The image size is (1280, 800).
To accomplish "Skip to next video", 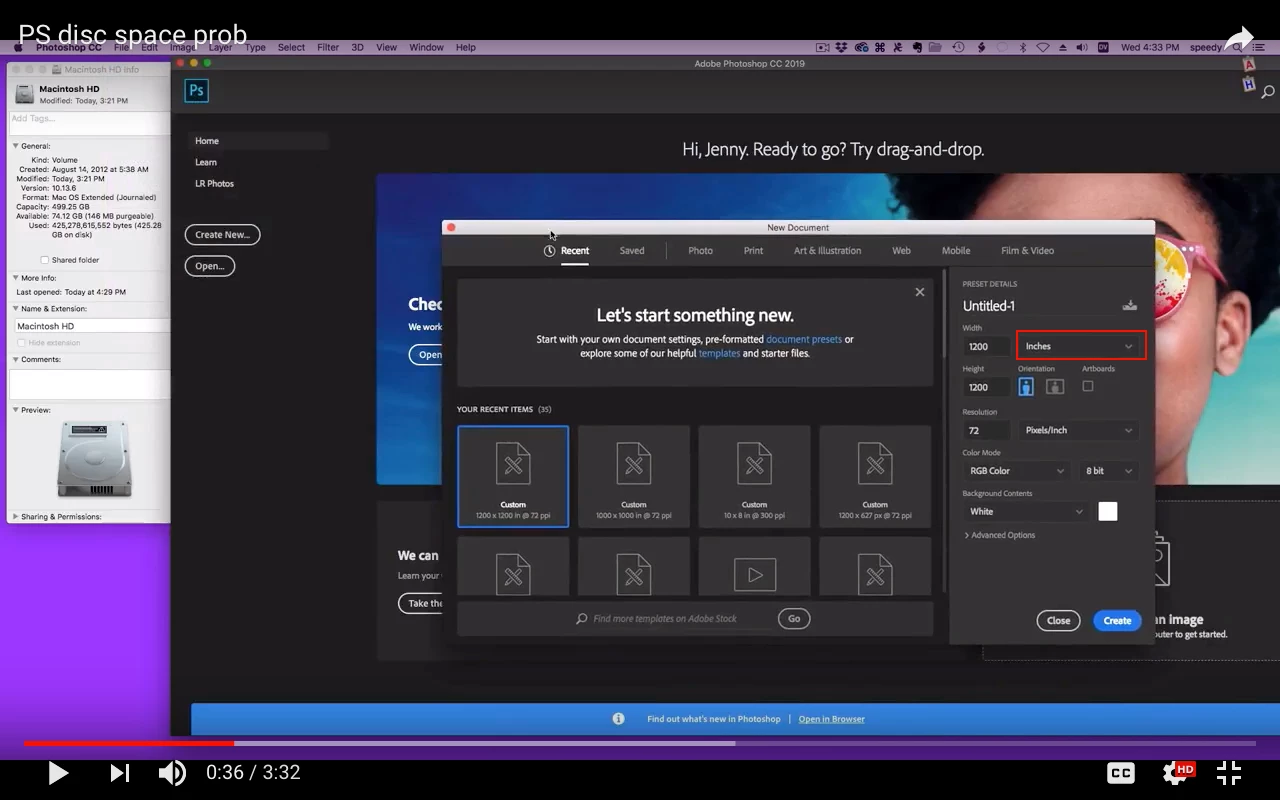I will [x=119, y=773].
